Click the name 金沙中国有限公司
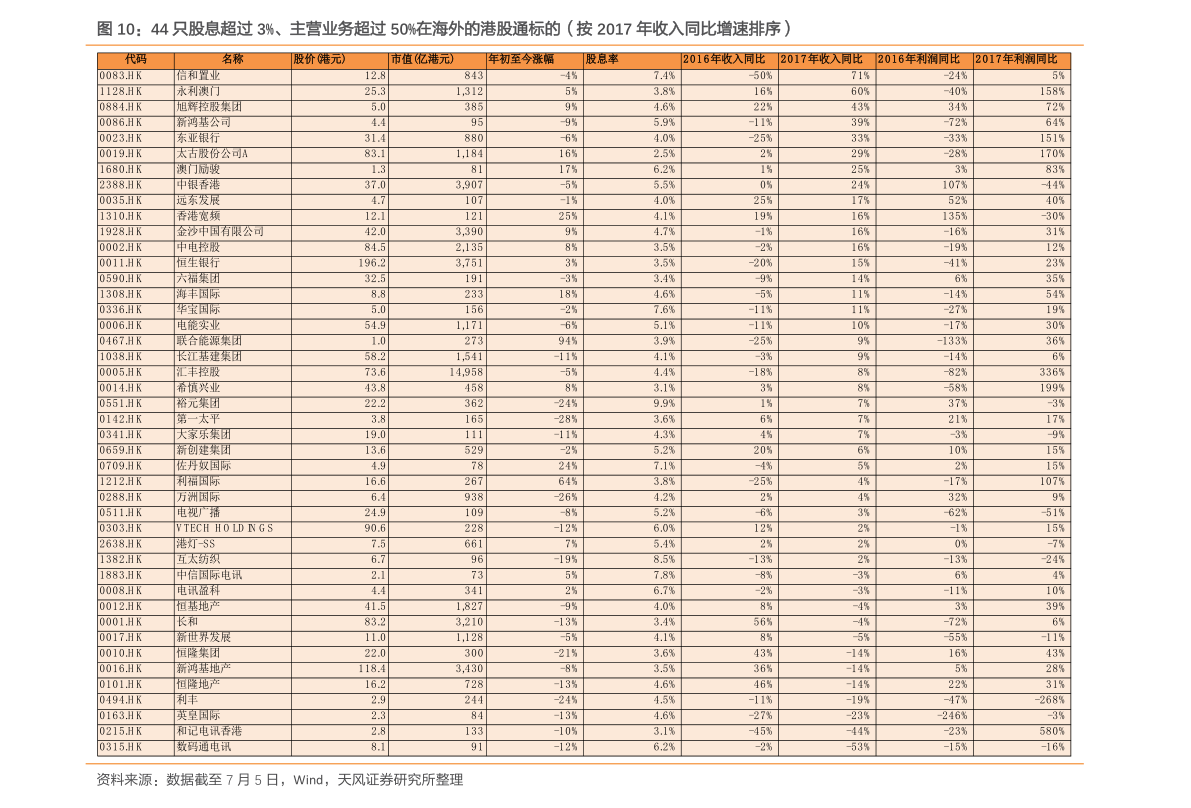The image size is (1191, 808). (x=220, y=232)
